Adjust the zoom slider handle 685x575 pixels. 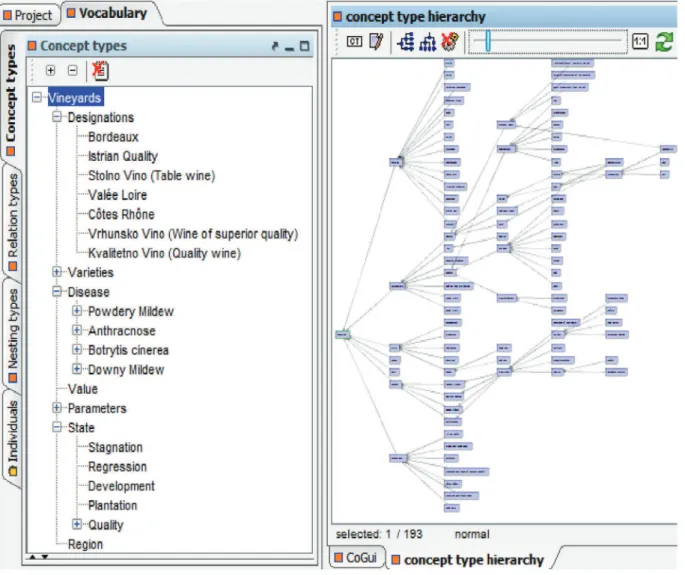point(488,42)
